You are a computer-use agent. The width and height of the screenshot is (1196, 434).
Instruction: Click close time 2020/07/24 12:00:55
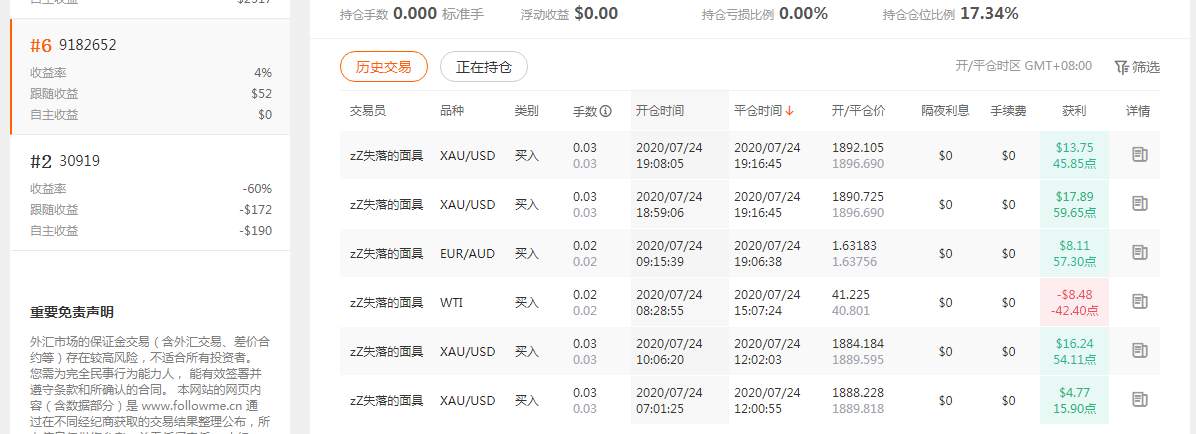coord(767,400)
